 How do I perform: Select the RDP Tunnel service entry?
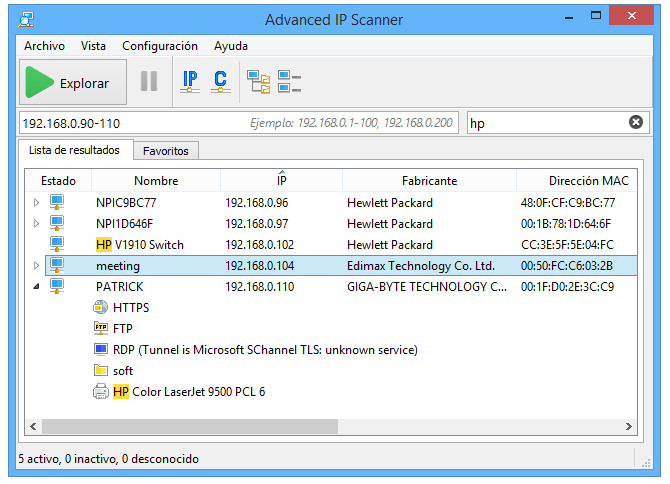click(x=265, y=350)
